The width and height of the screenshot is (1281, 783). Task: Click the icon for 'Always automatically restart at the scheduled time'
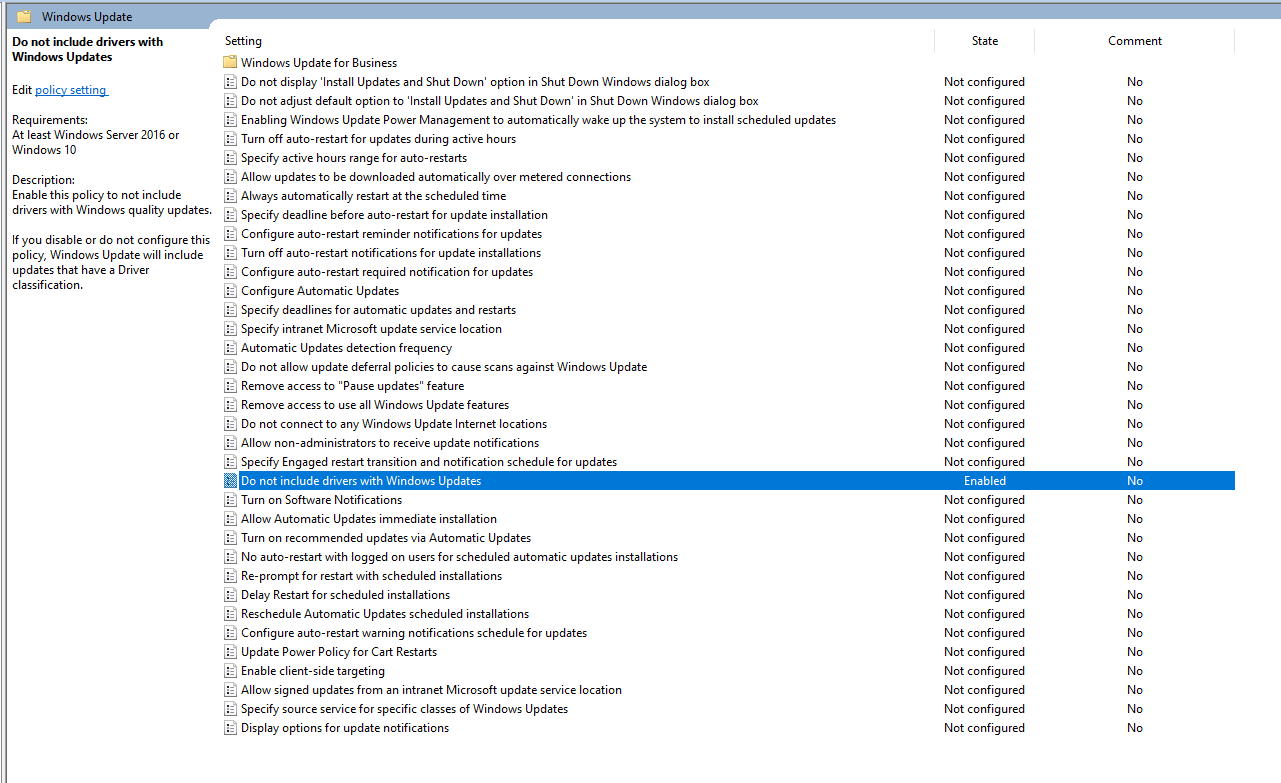point(230,196)
